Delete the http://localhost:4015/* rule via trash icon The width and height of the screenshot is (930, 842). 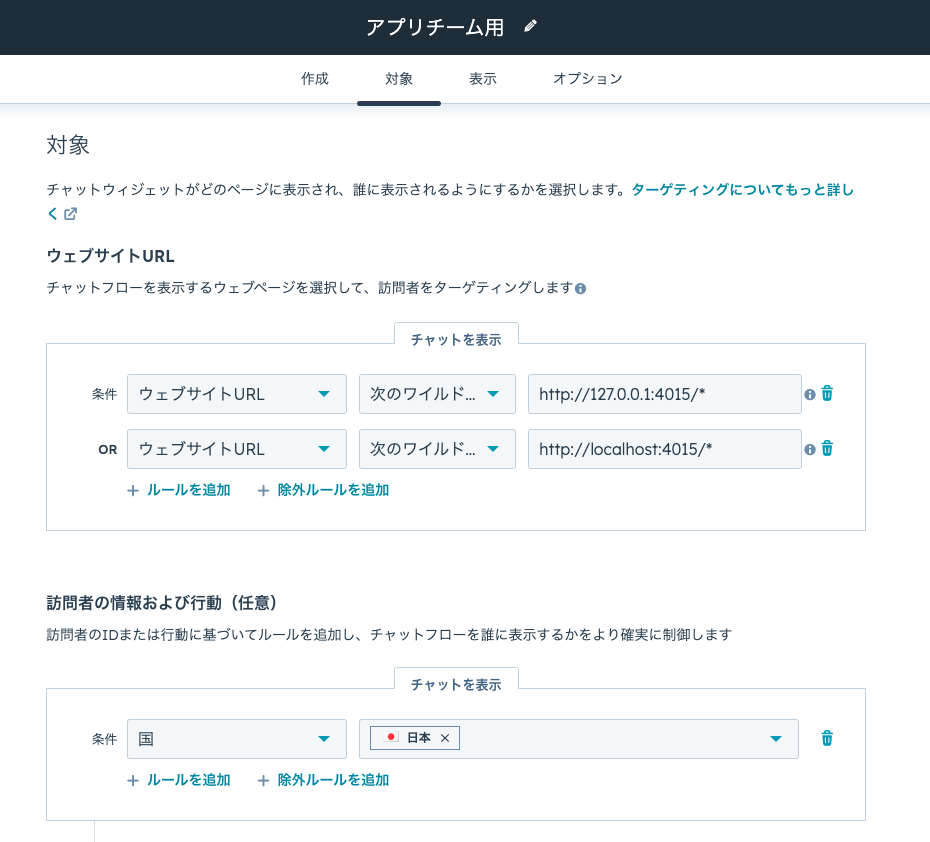[826, 449]
